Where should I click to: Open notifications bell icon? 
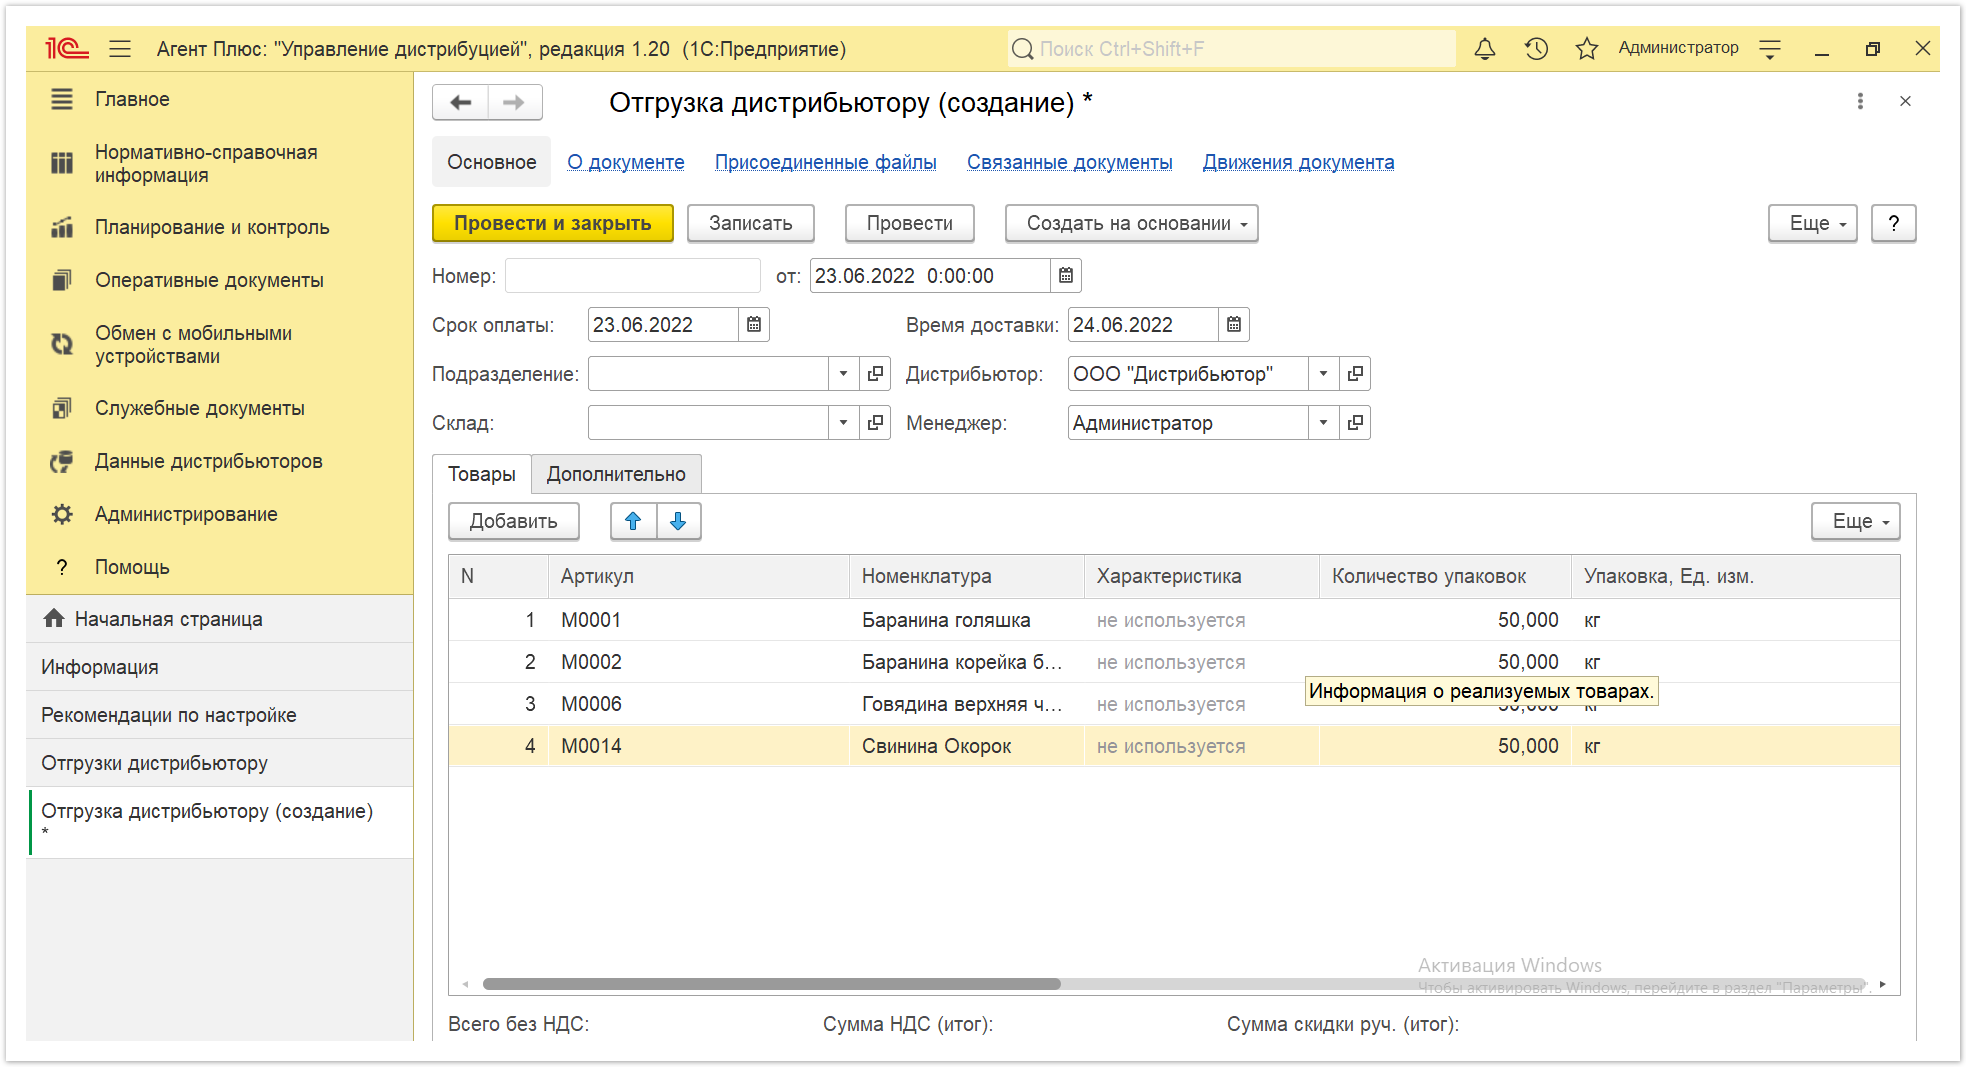click(1485, 48)
